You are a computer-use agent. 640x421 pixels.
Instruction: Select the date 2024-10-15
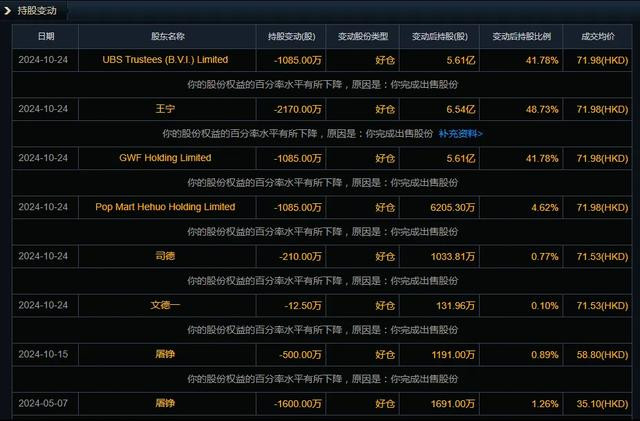tap(43, 354)
